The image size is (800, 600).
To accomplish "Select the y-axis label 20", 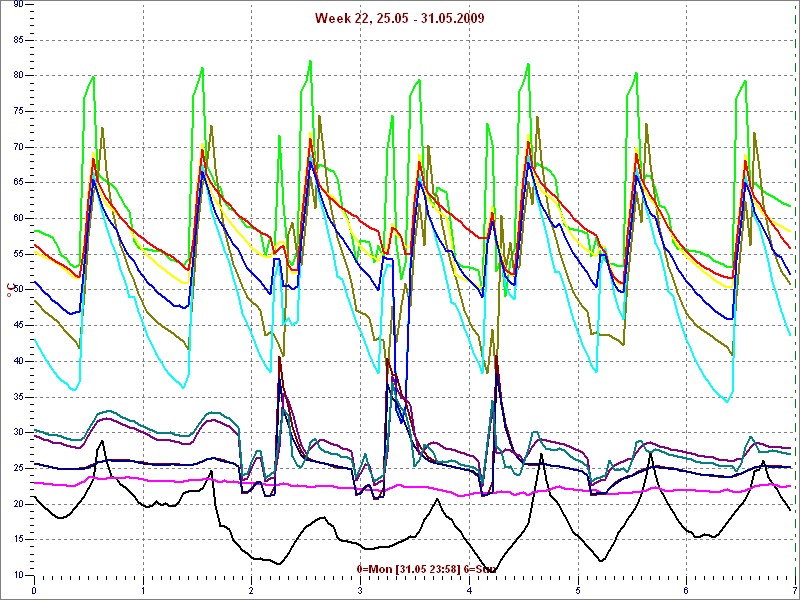I will point(17,504).
